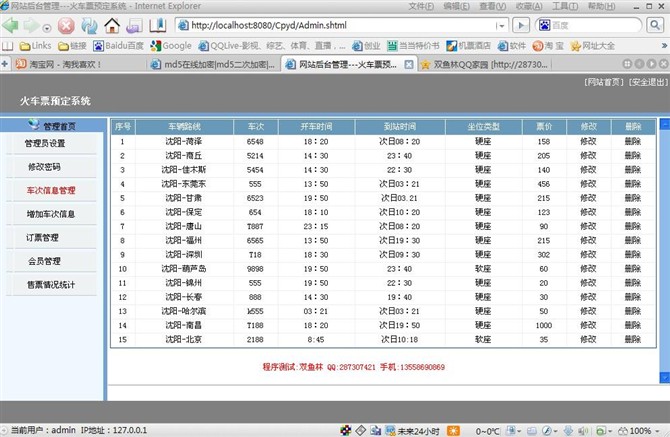
Task: Open the 淘宝 bookmark
Action: (x=548, y=46)
